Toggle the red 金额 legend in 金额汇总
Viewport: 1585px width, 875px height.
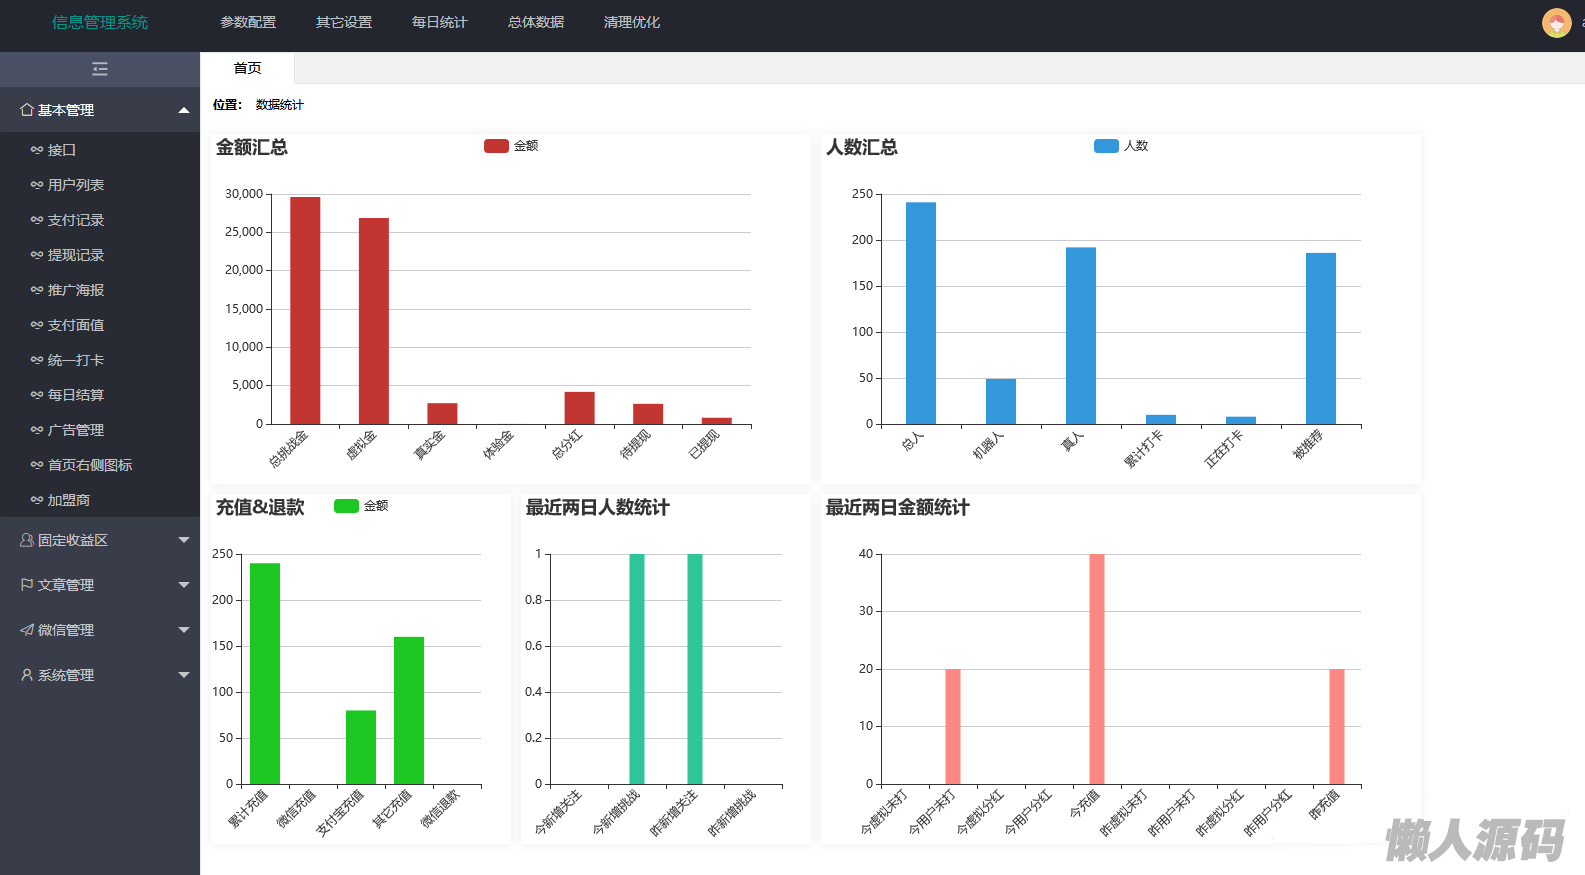click(497, 146)
